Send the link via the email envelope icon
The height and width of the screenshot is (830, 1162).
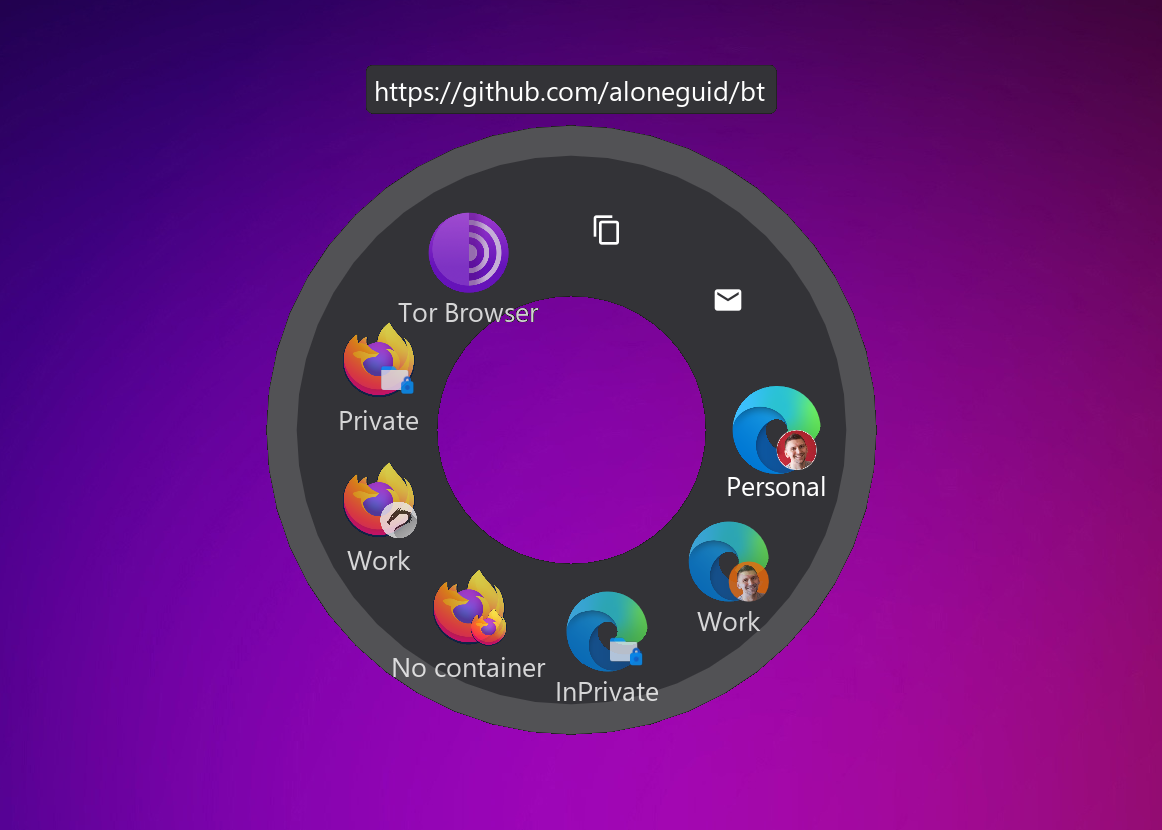coord(728,300)
